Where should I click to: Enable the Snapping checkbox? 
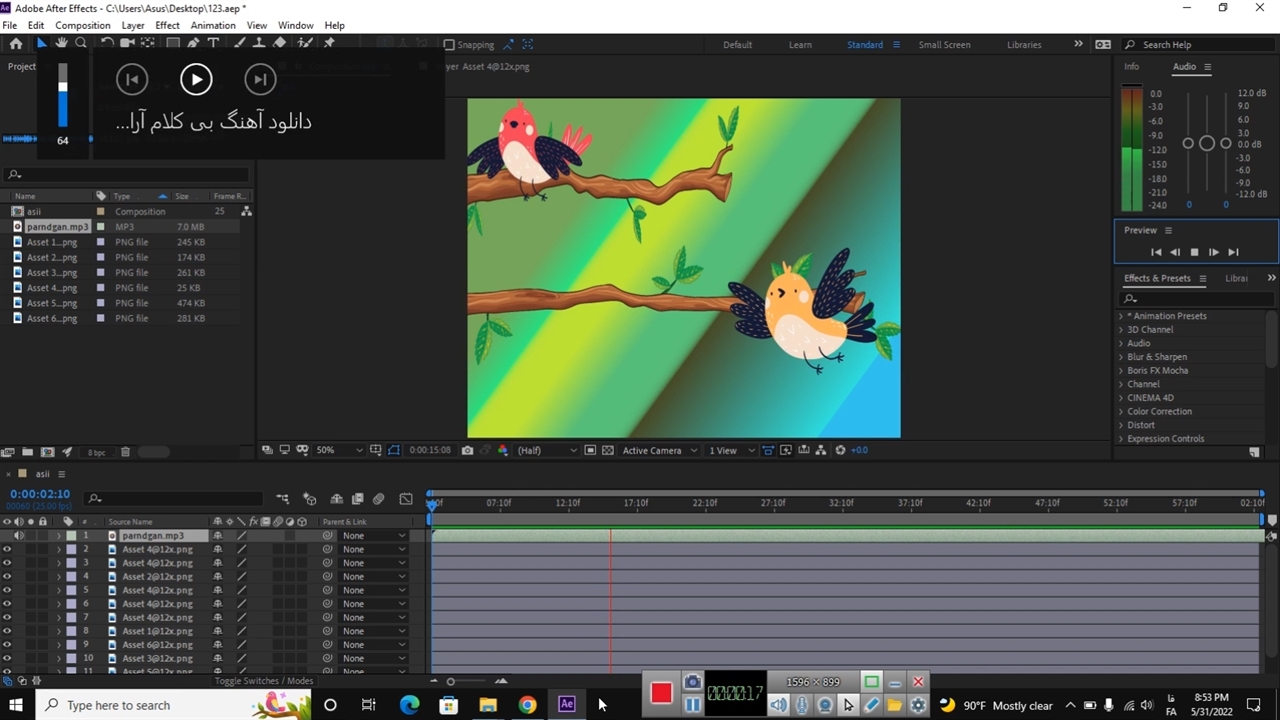pyautogui.click(x=449, y=45)
